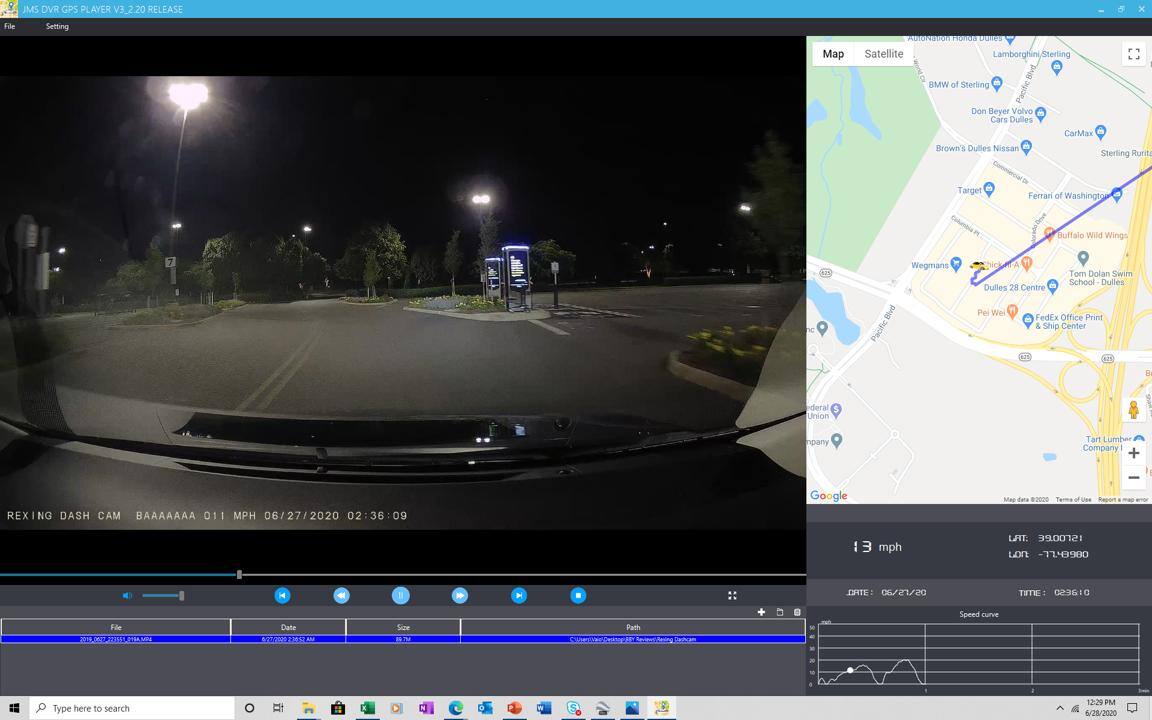Click the rewind playback button
Image resolution: width=1152 pixels, height=720 pixels.
coord(341,595)
